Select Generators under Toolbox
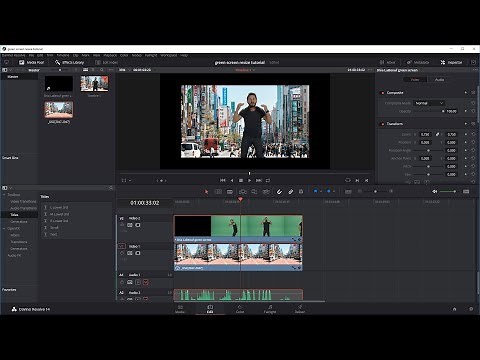The width and height of the screenshot is (480, 360). coord(19,222)
